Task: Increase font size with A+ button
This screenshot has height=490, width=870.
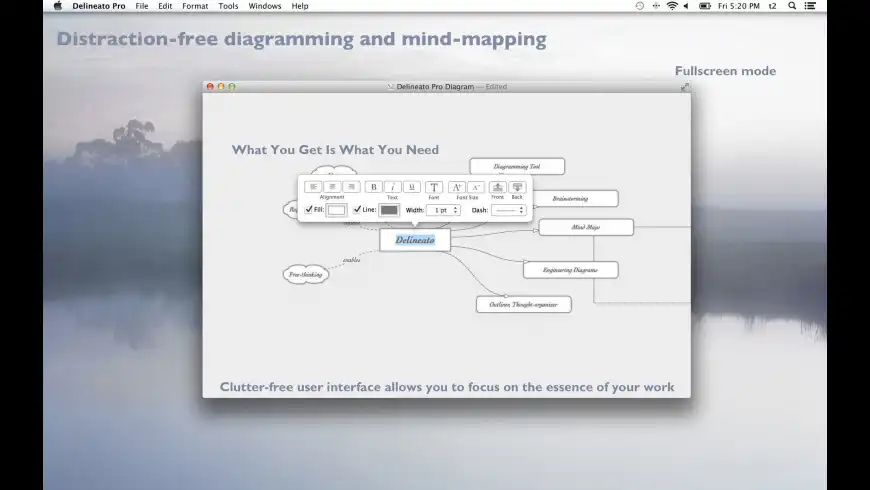Action: pos(457,187)
